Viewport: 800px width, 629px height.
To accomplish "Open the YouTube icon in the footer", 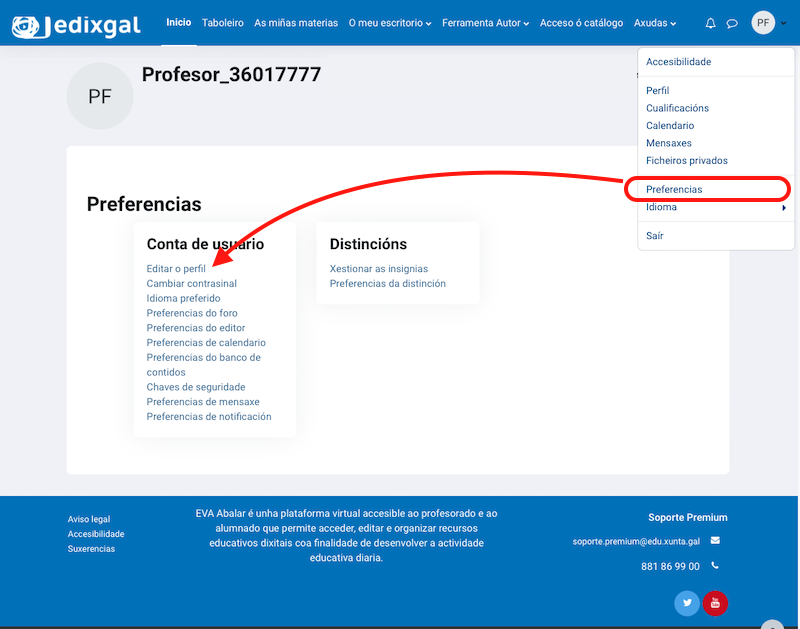I will click(715, 603).
